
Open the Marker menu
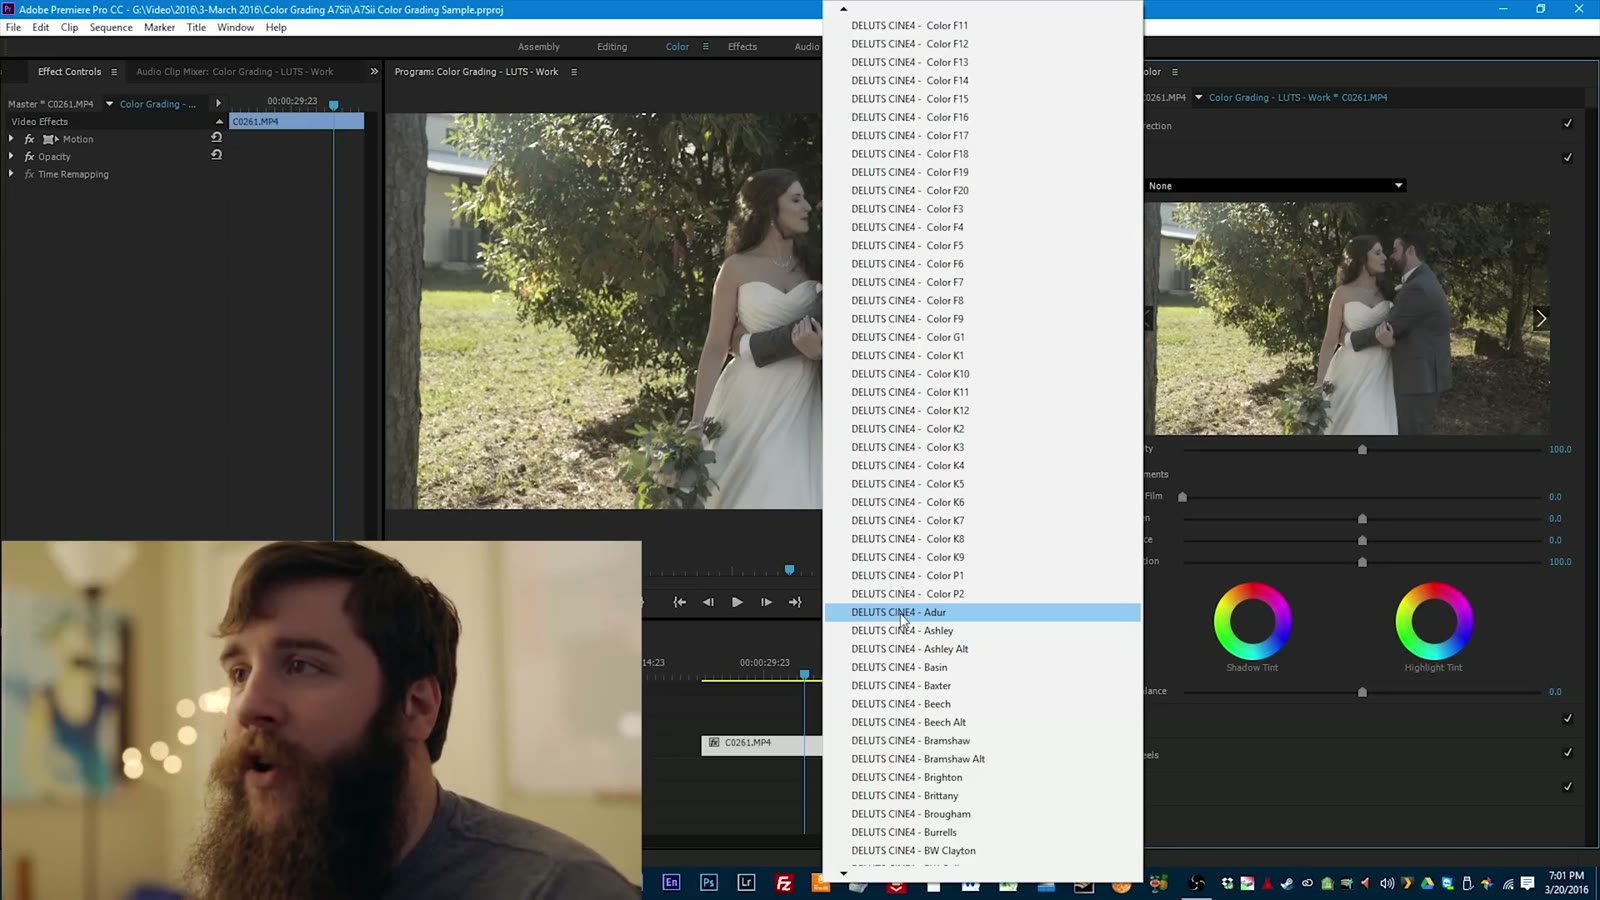pyautogui.click(x=159, y=28)
